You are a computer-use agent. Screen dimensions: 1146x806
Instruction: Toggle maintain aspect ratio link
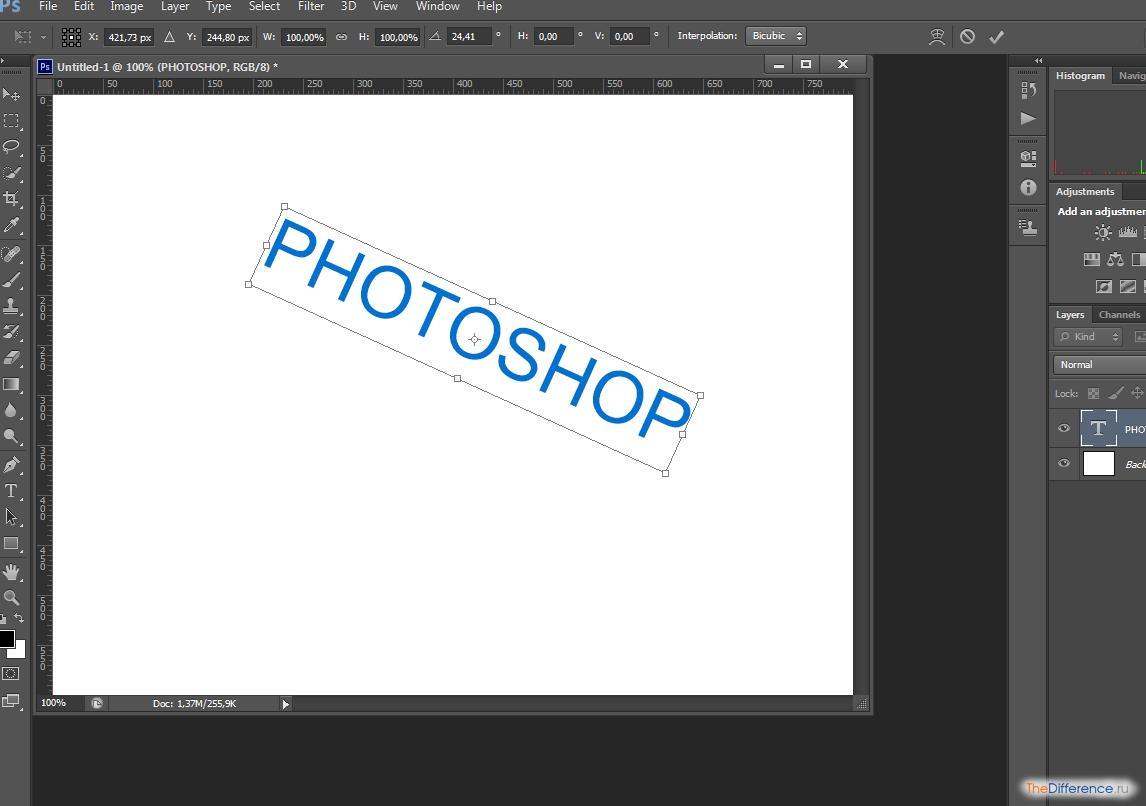point(341,37)
